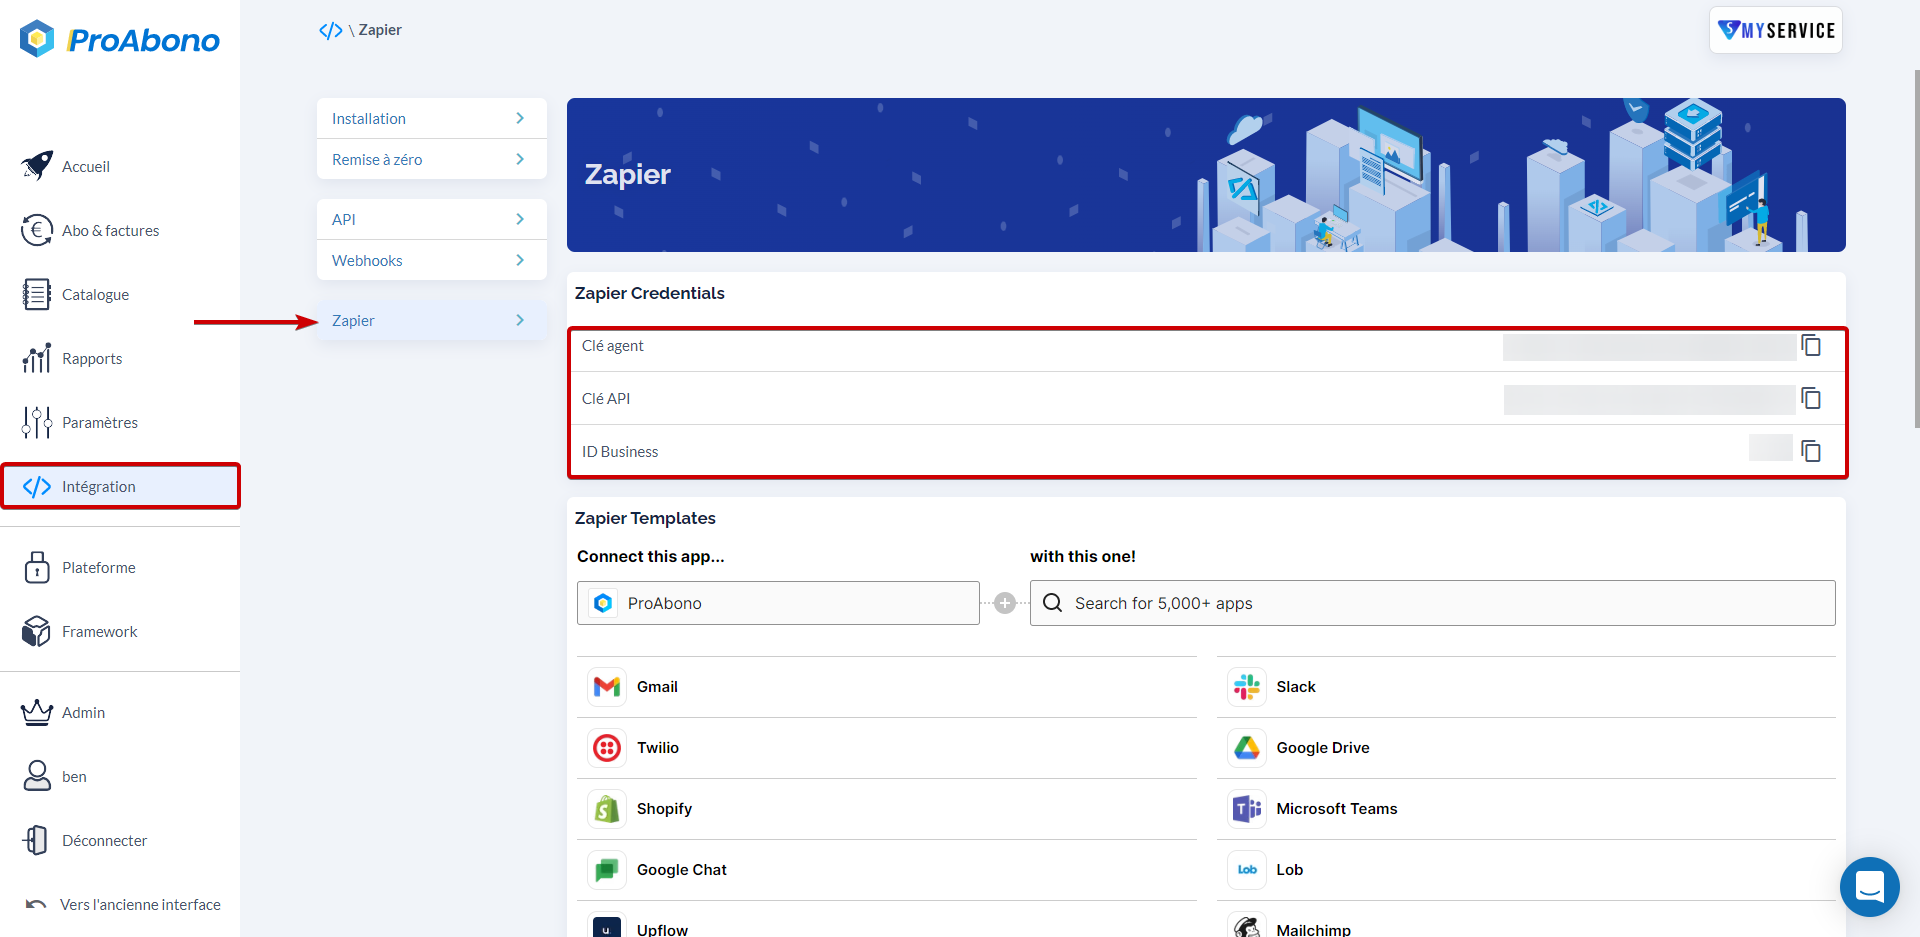This screenshot has height=937, width=1920.
Task: Click the Microsoft Teams icon
Action: click(x=1247, y=809)
